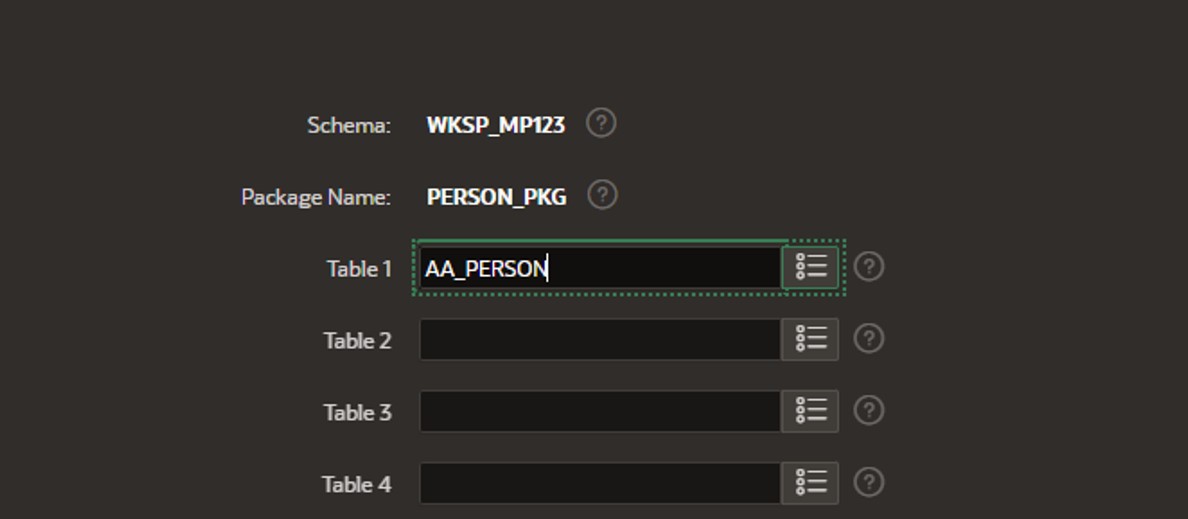Click the Table 2 label
Image resolution: width=1188 pixels, height=519 pixels.
358,341
